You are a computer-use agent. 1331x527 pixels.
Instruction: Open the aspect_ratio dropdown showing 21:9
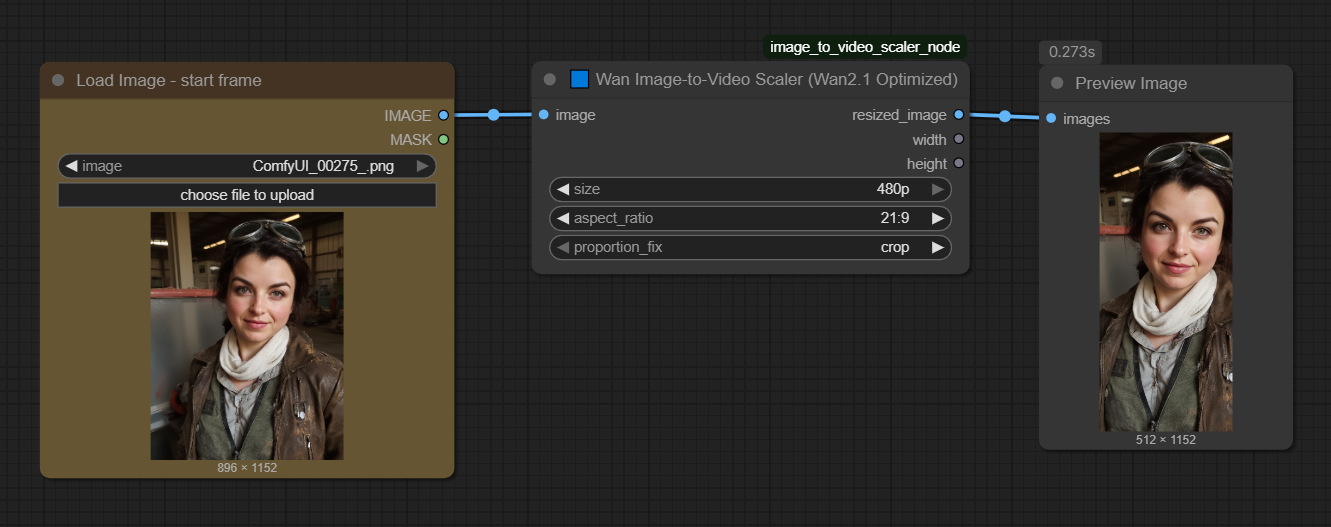click(x=750, y=218)
